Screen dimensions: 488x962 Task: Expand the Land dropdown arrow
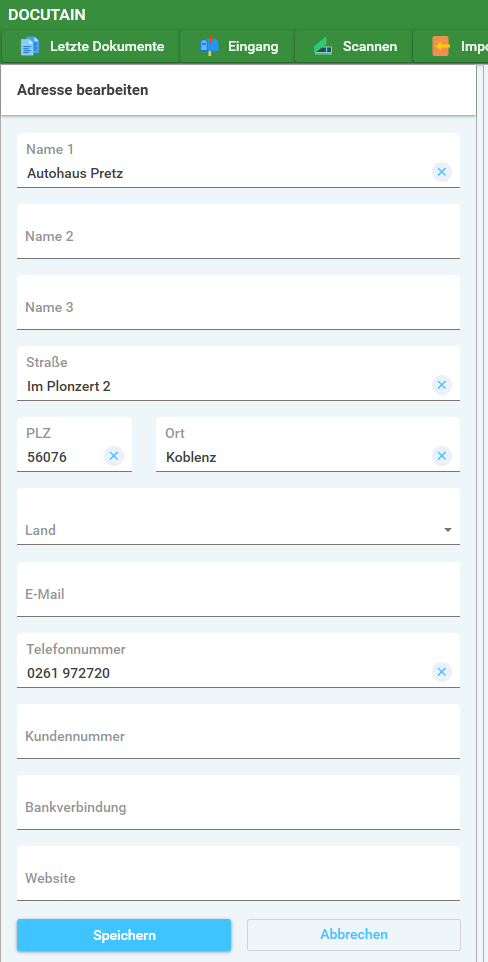tap(447, 530)
